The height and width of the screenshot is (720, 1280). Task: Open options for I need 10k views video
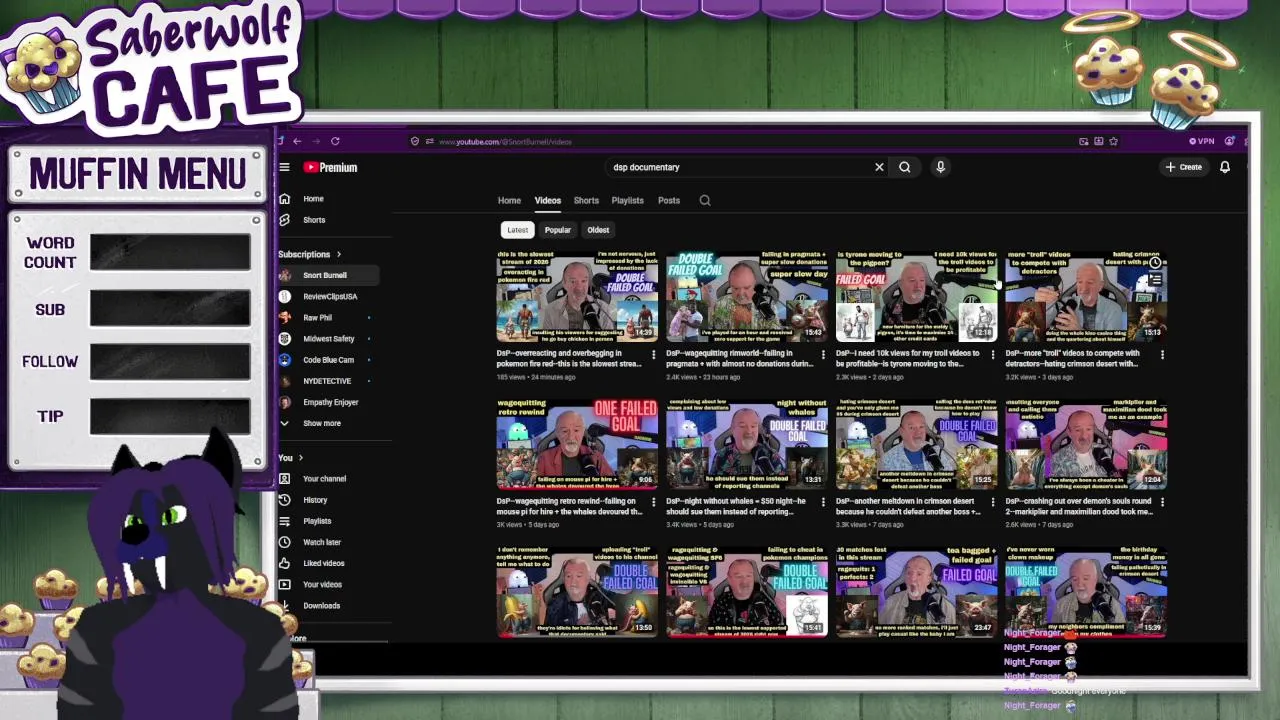992,354
